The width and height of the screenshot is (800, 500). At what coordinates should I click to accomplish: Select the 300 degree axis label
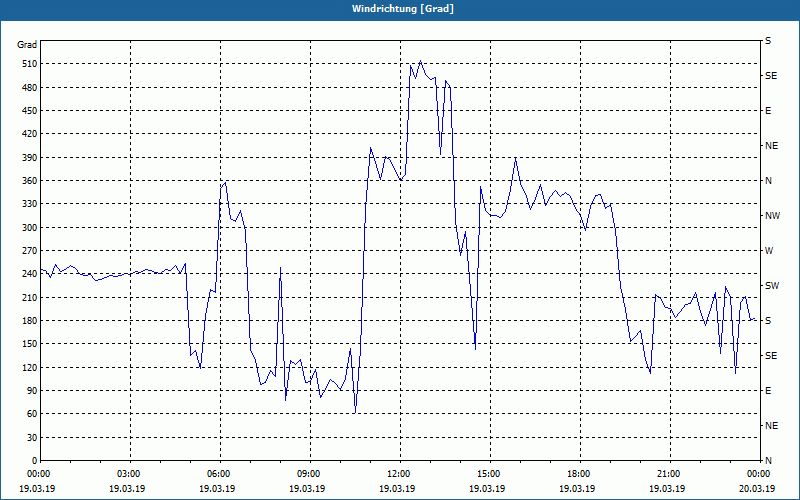click(30, 228)
